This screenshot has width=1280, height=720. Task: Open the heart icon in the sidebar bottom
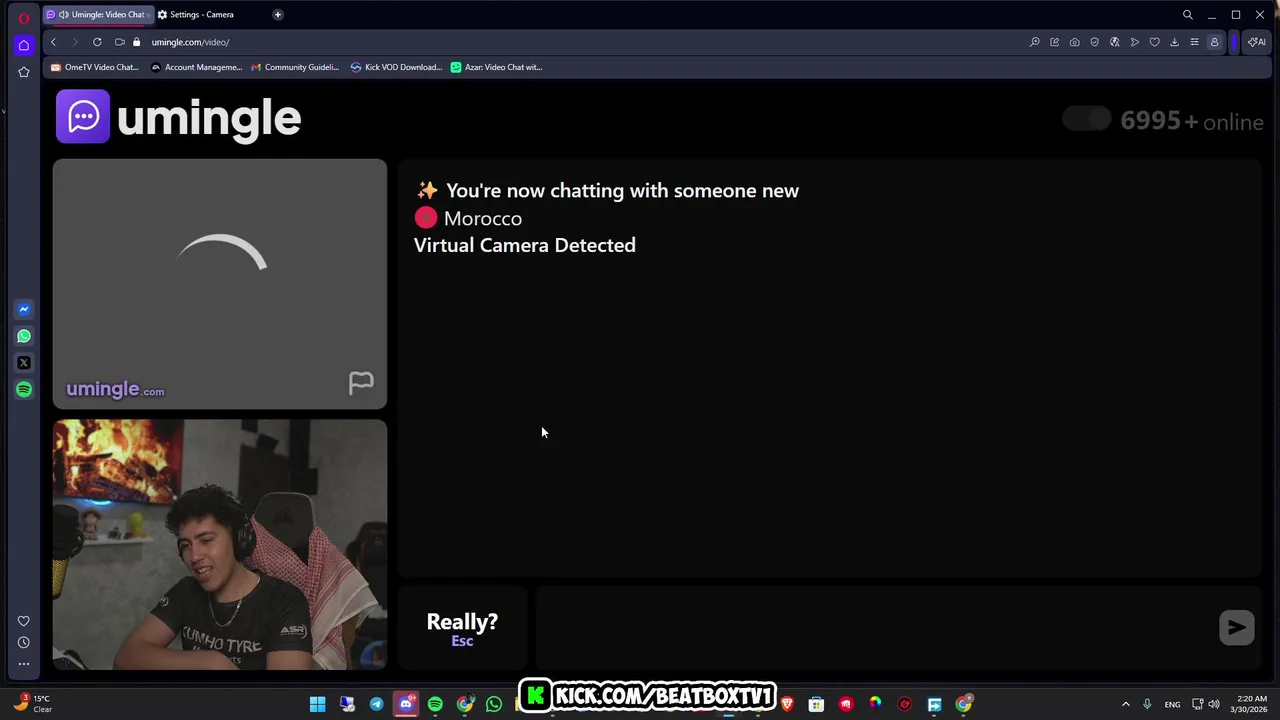(x=24, y=621)
